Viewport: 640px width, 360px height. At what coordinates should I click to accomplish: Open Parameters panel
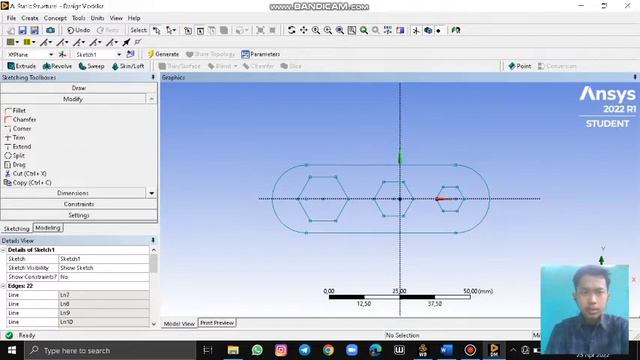pos(260,54)
